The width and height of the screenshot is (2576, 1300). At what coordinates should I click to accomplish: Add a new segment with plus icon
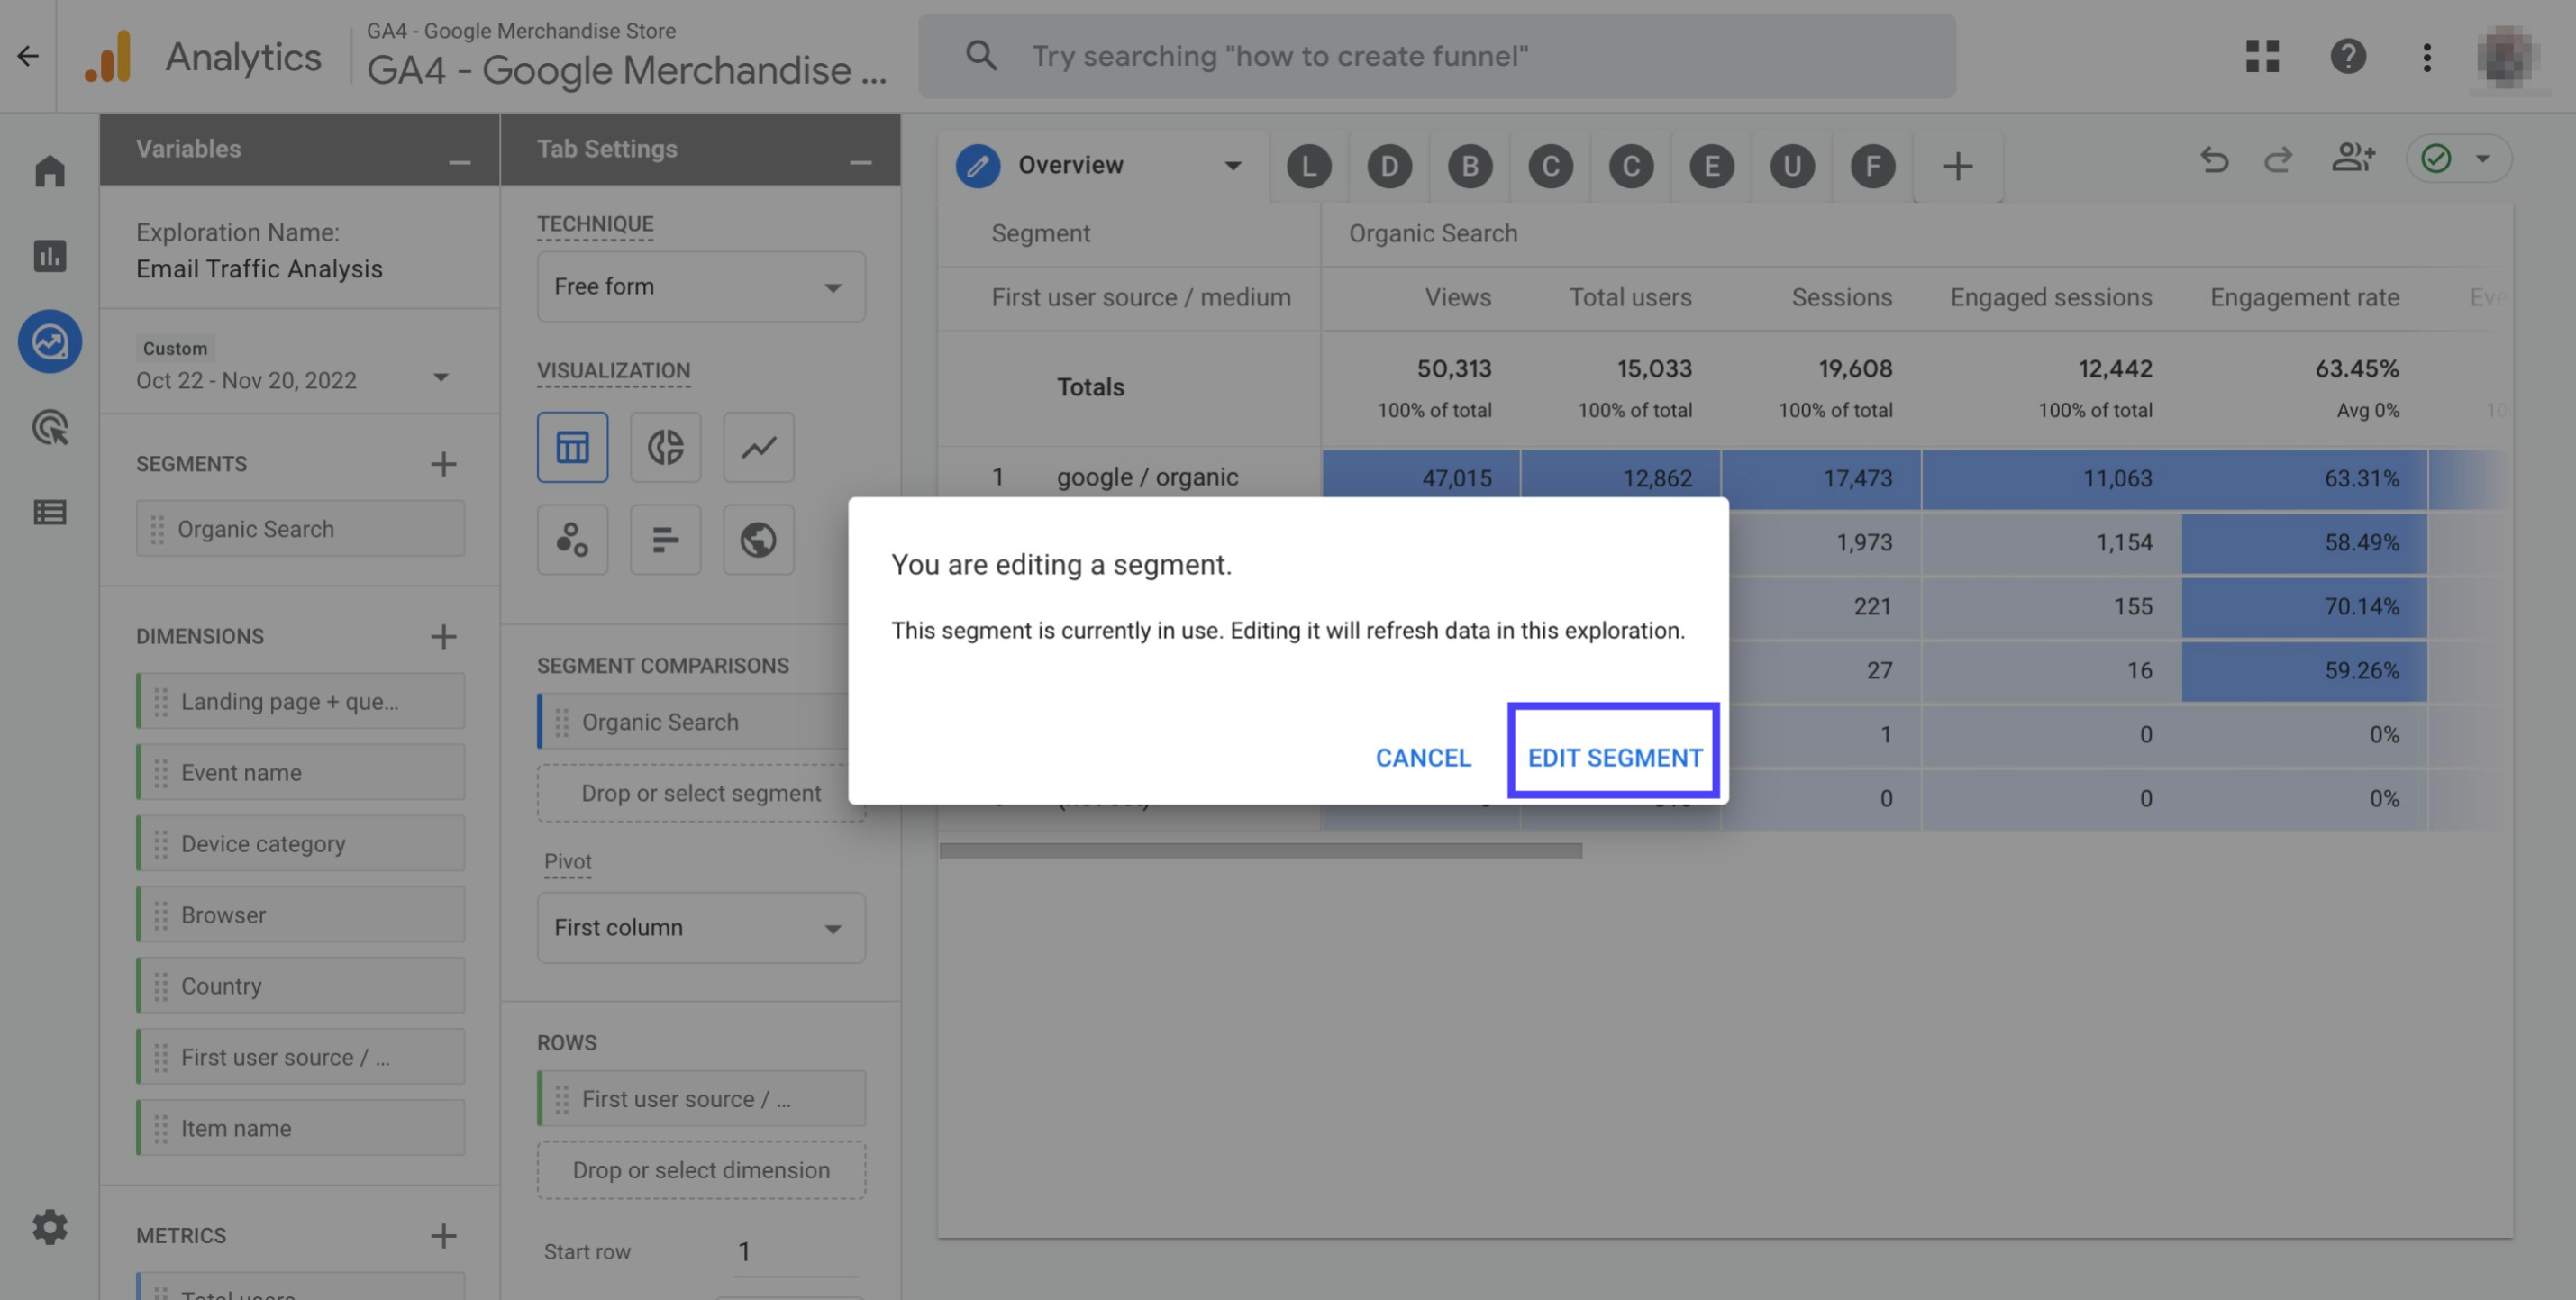click(x=443, y=464)
